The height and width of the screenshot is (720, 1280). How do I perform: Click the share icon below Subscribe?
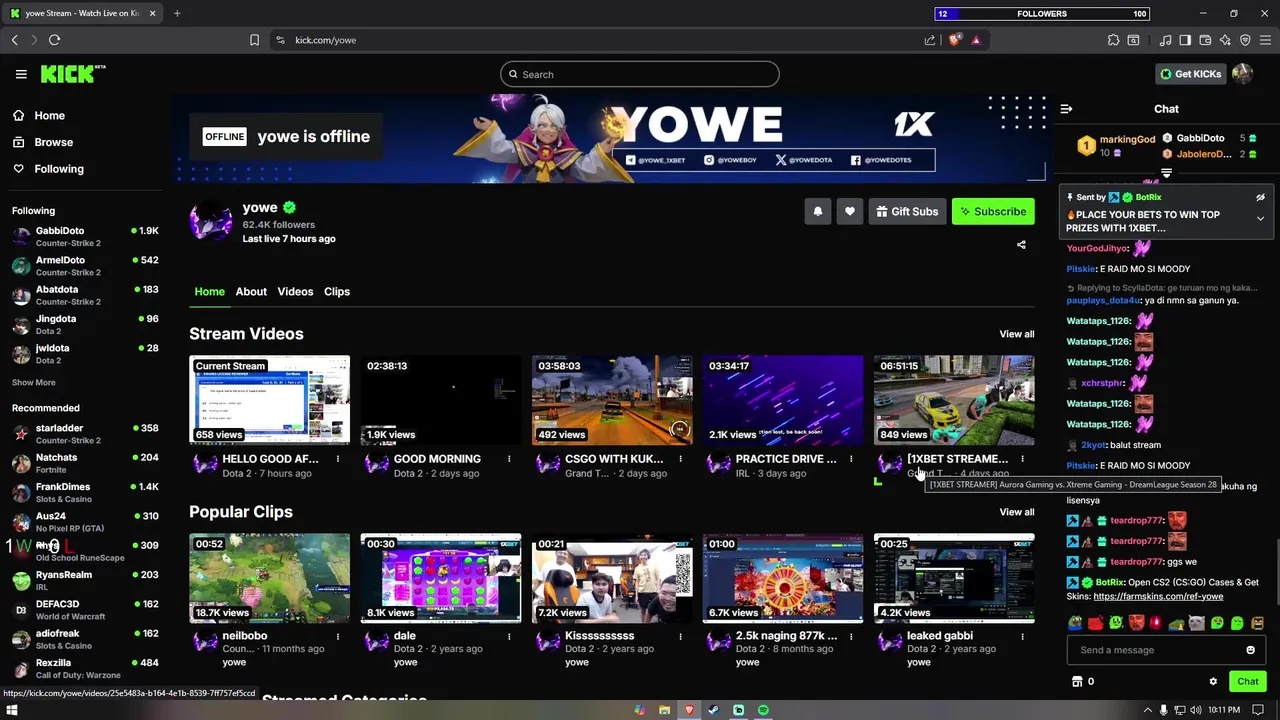[1021, 245]
